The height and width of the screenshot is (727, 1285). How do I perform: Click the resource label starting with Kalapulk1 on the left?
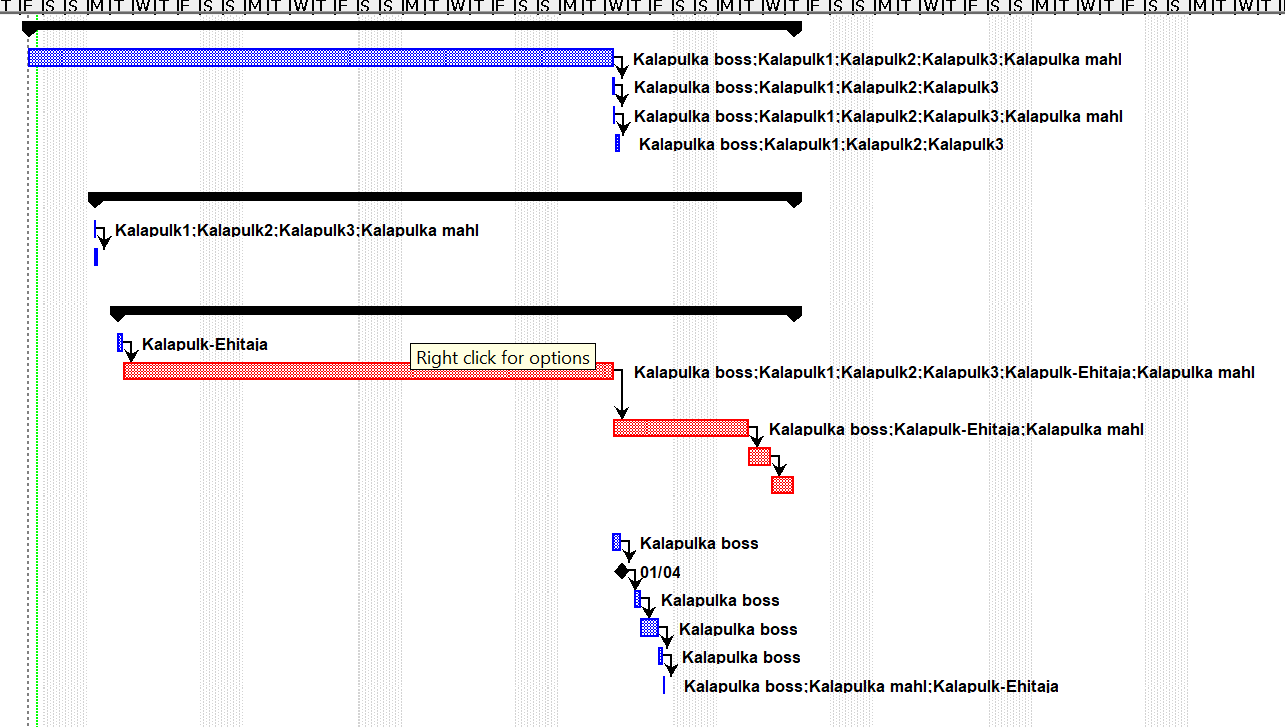296,231
